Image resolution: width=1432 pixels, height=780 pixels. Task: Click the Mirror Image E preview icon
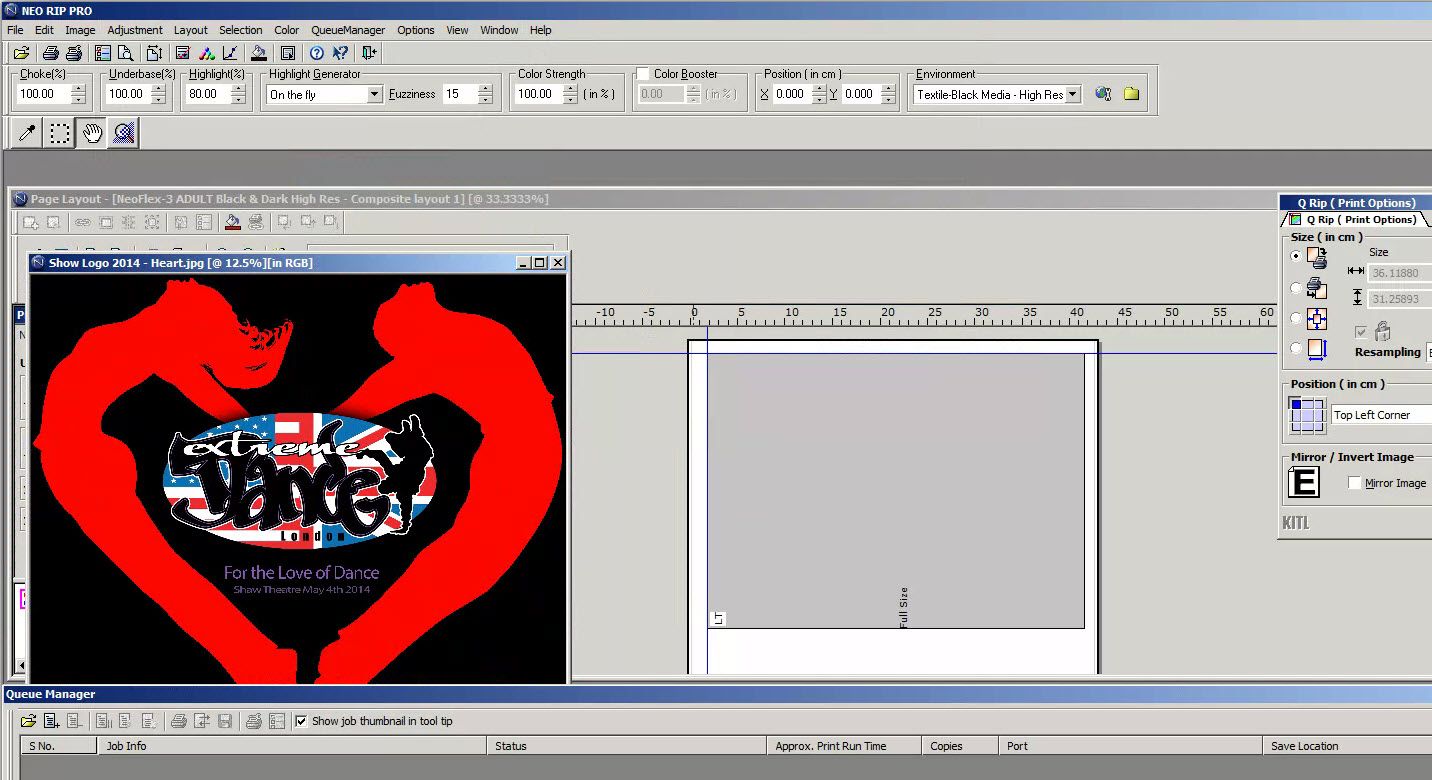(1305, 483)
